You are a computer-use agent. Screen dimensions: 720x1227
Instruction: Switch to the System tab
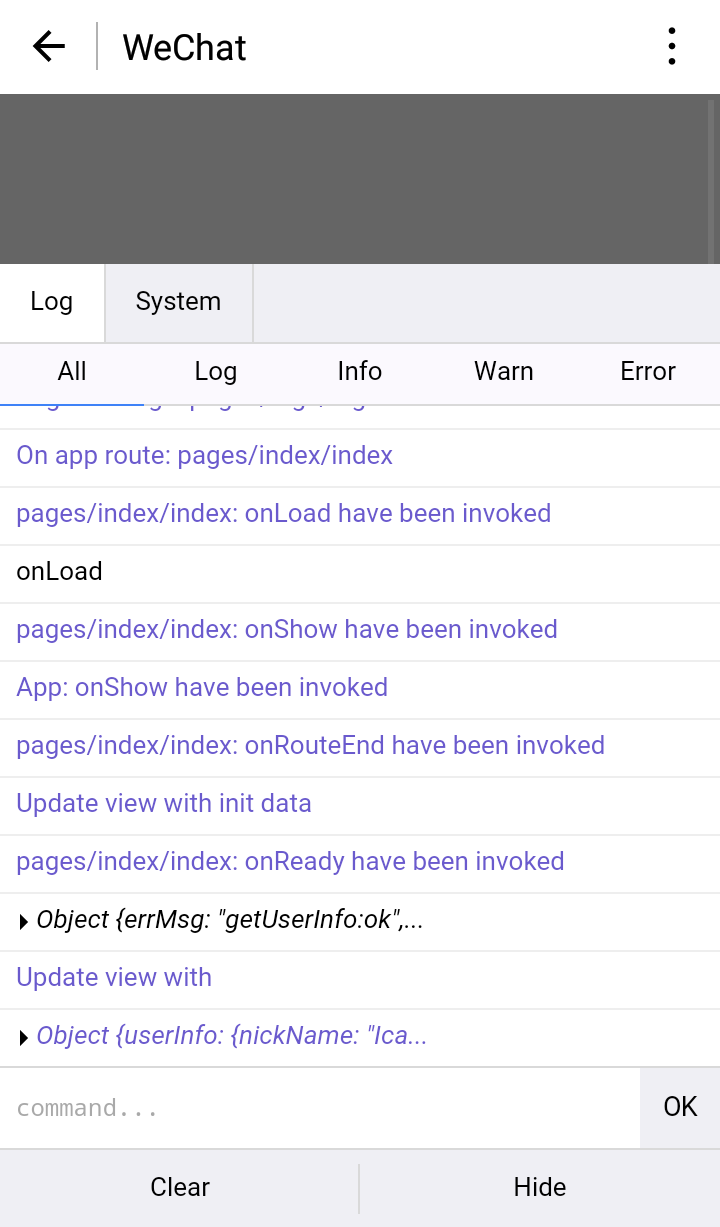(x=178, y=302)
